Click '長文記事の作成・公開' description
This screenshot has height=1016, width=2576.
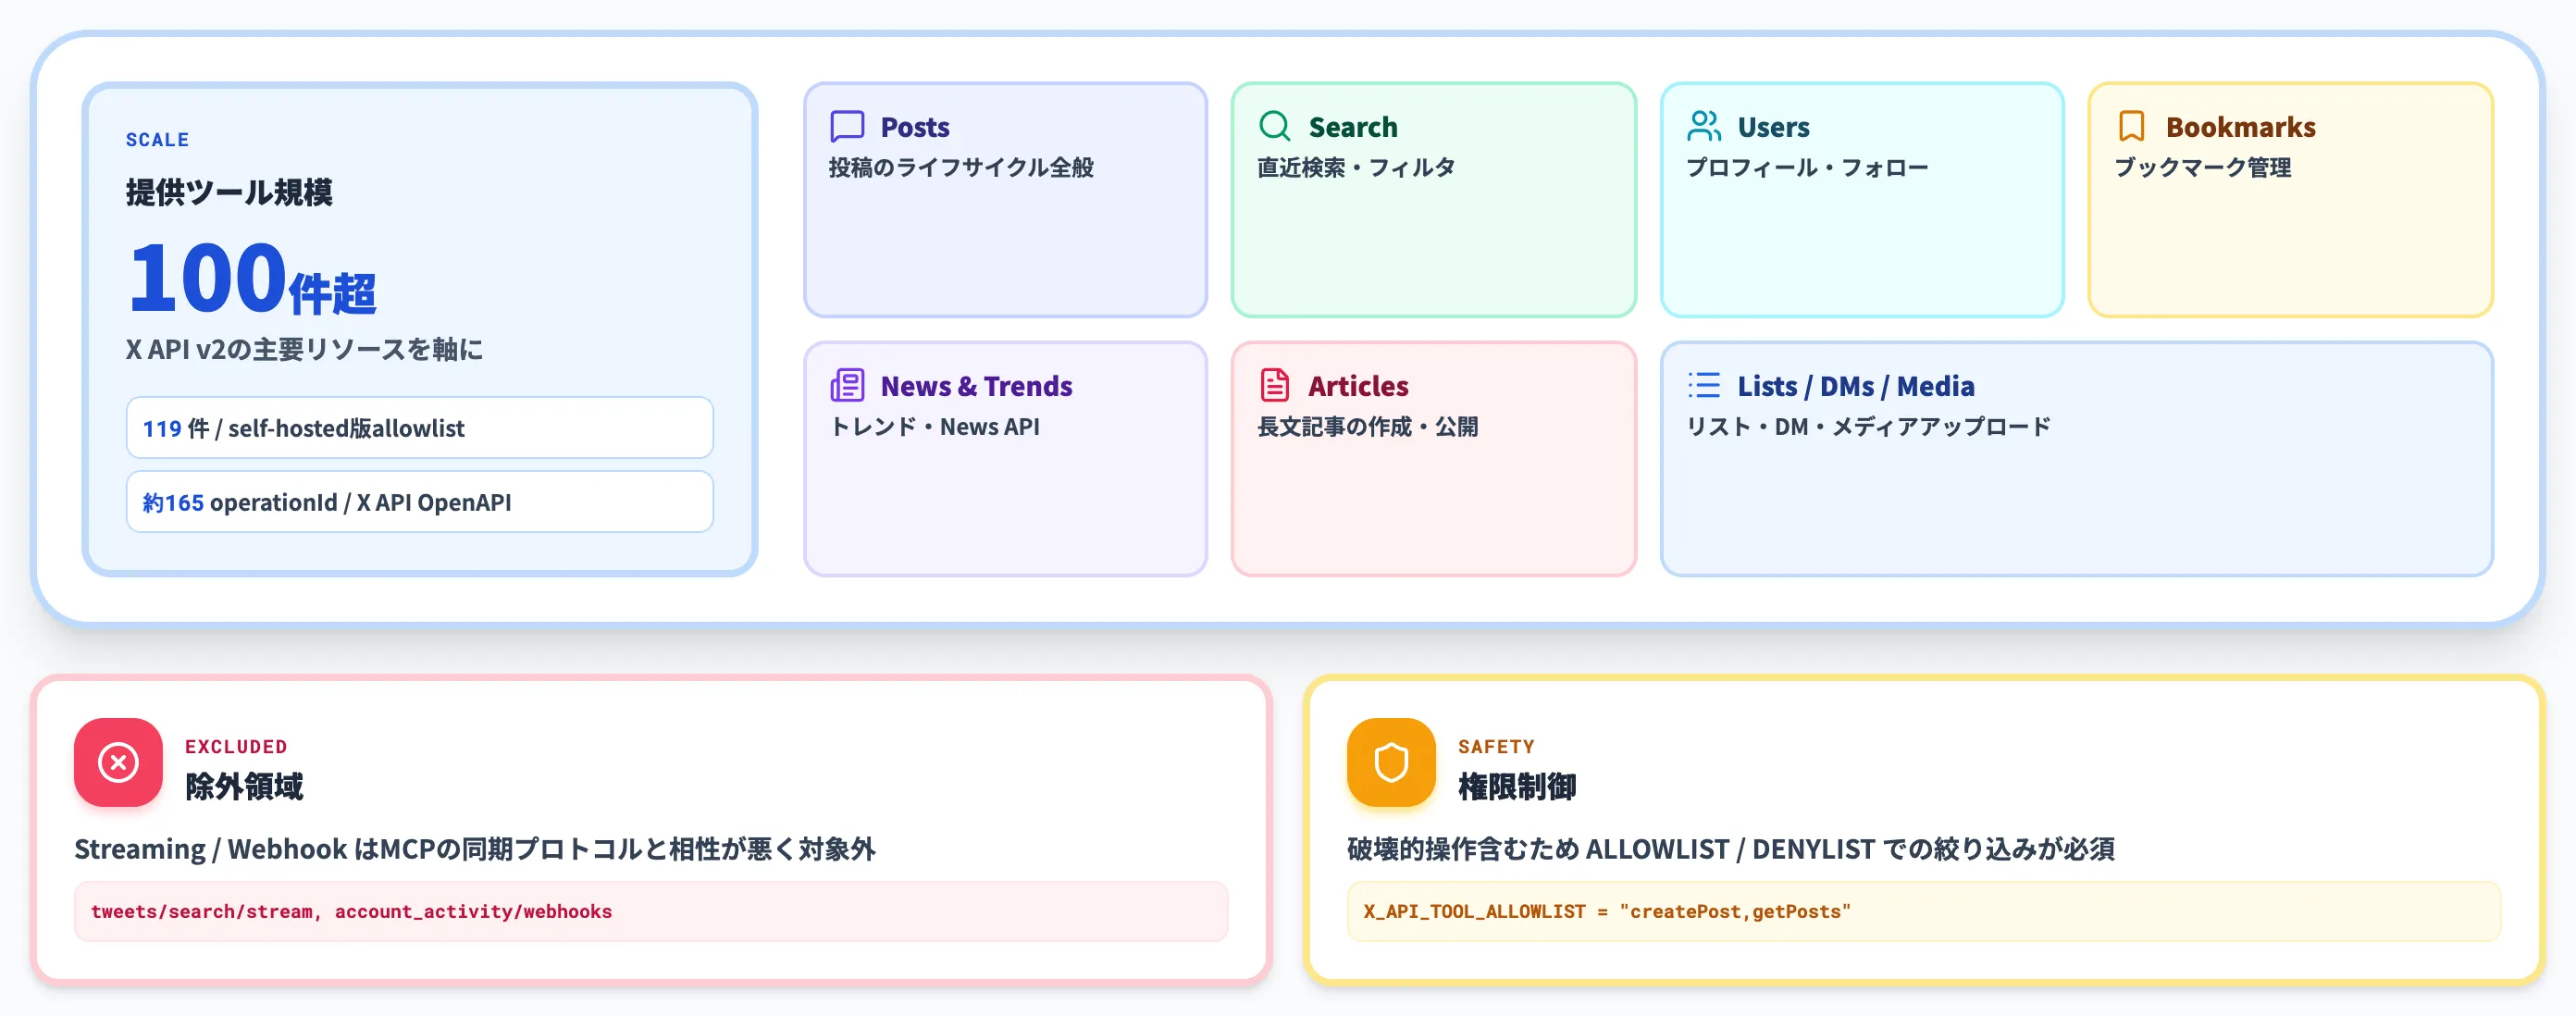coord(1367,426)
